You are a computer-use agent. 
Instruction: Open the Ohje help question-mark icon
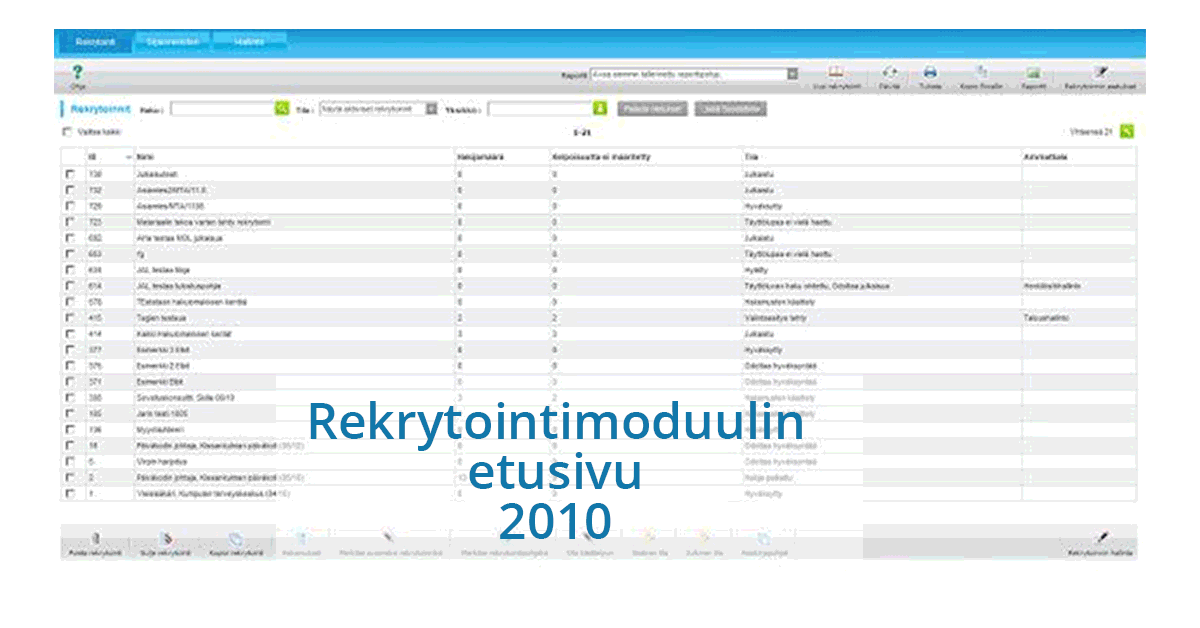point(77,73)
